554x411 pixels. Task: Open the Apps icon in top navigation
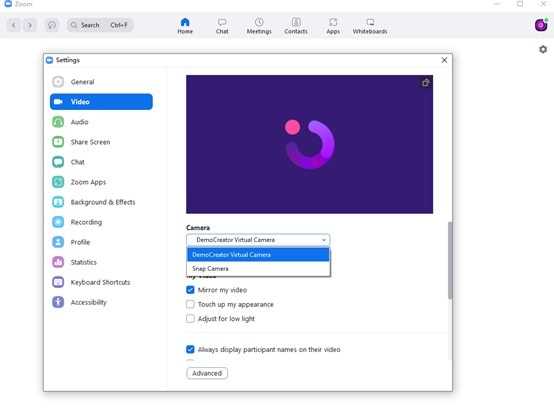click(x=333, y=22)
